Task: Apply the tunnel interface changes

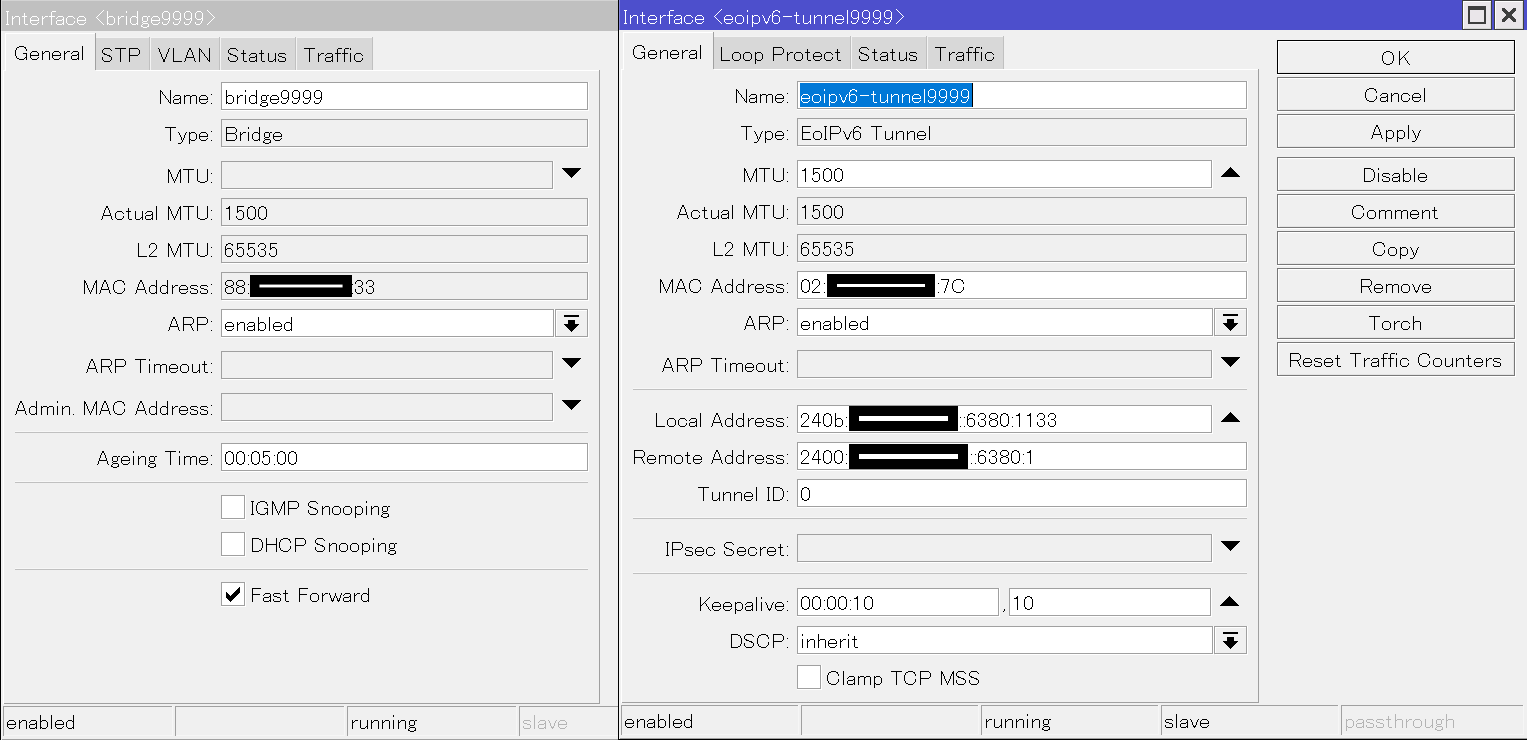Action: pos(1394,131)
